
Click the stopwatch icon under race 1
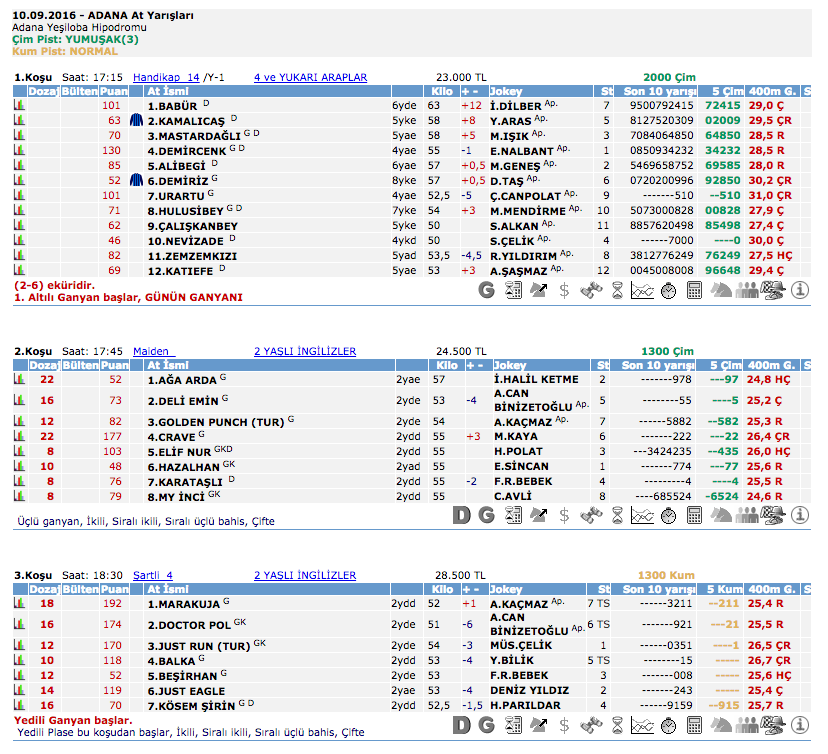click(669, 290)
